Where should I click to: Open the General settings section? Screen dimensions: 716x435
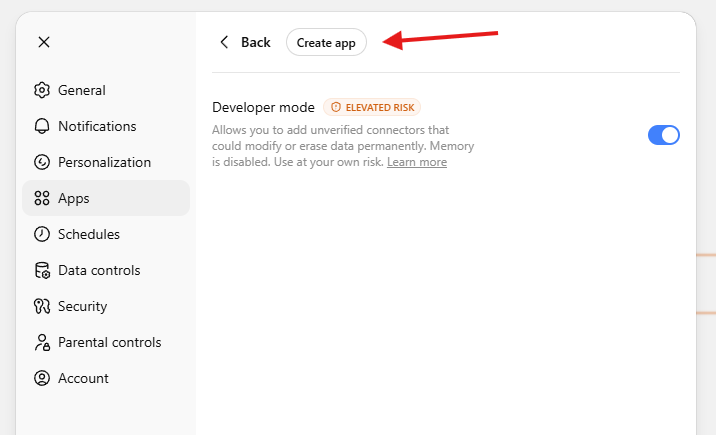tap(106, 90)
